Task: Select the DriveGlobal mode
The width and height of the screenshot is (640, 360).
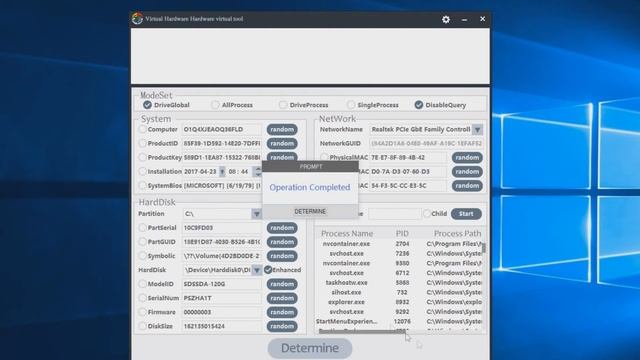Action: click(147, 105)
